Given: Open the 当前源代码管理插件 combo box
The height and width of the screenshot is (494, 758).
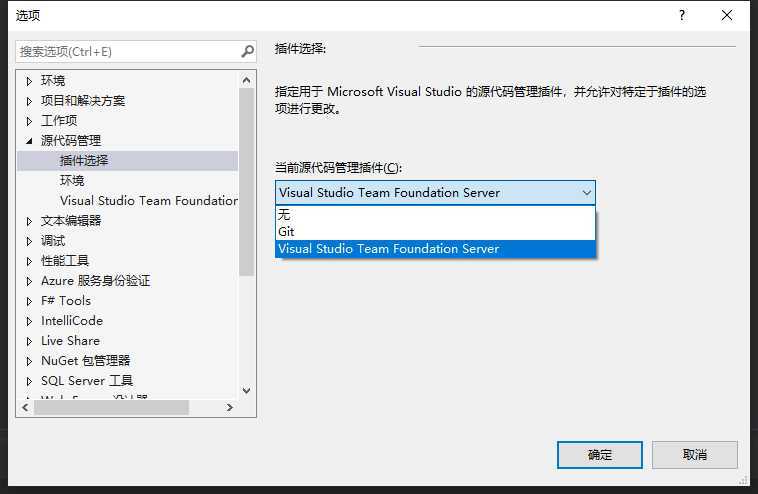Looking at the screenshot, I should 435,193.
